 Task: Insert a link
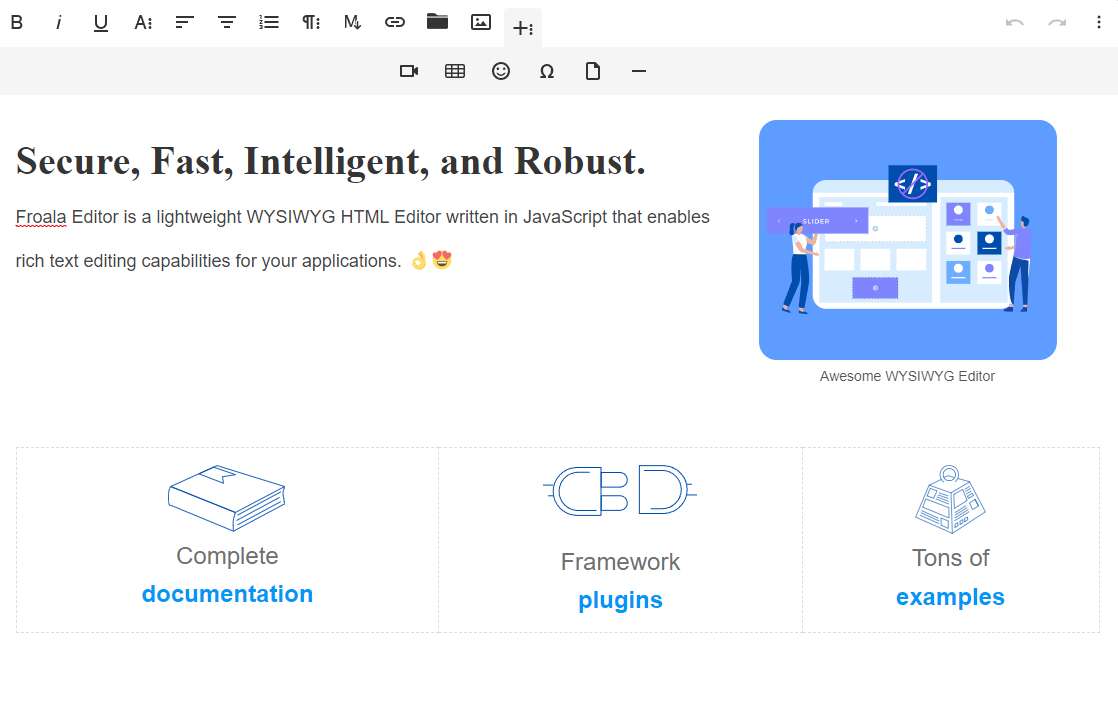tap(395, 23)
